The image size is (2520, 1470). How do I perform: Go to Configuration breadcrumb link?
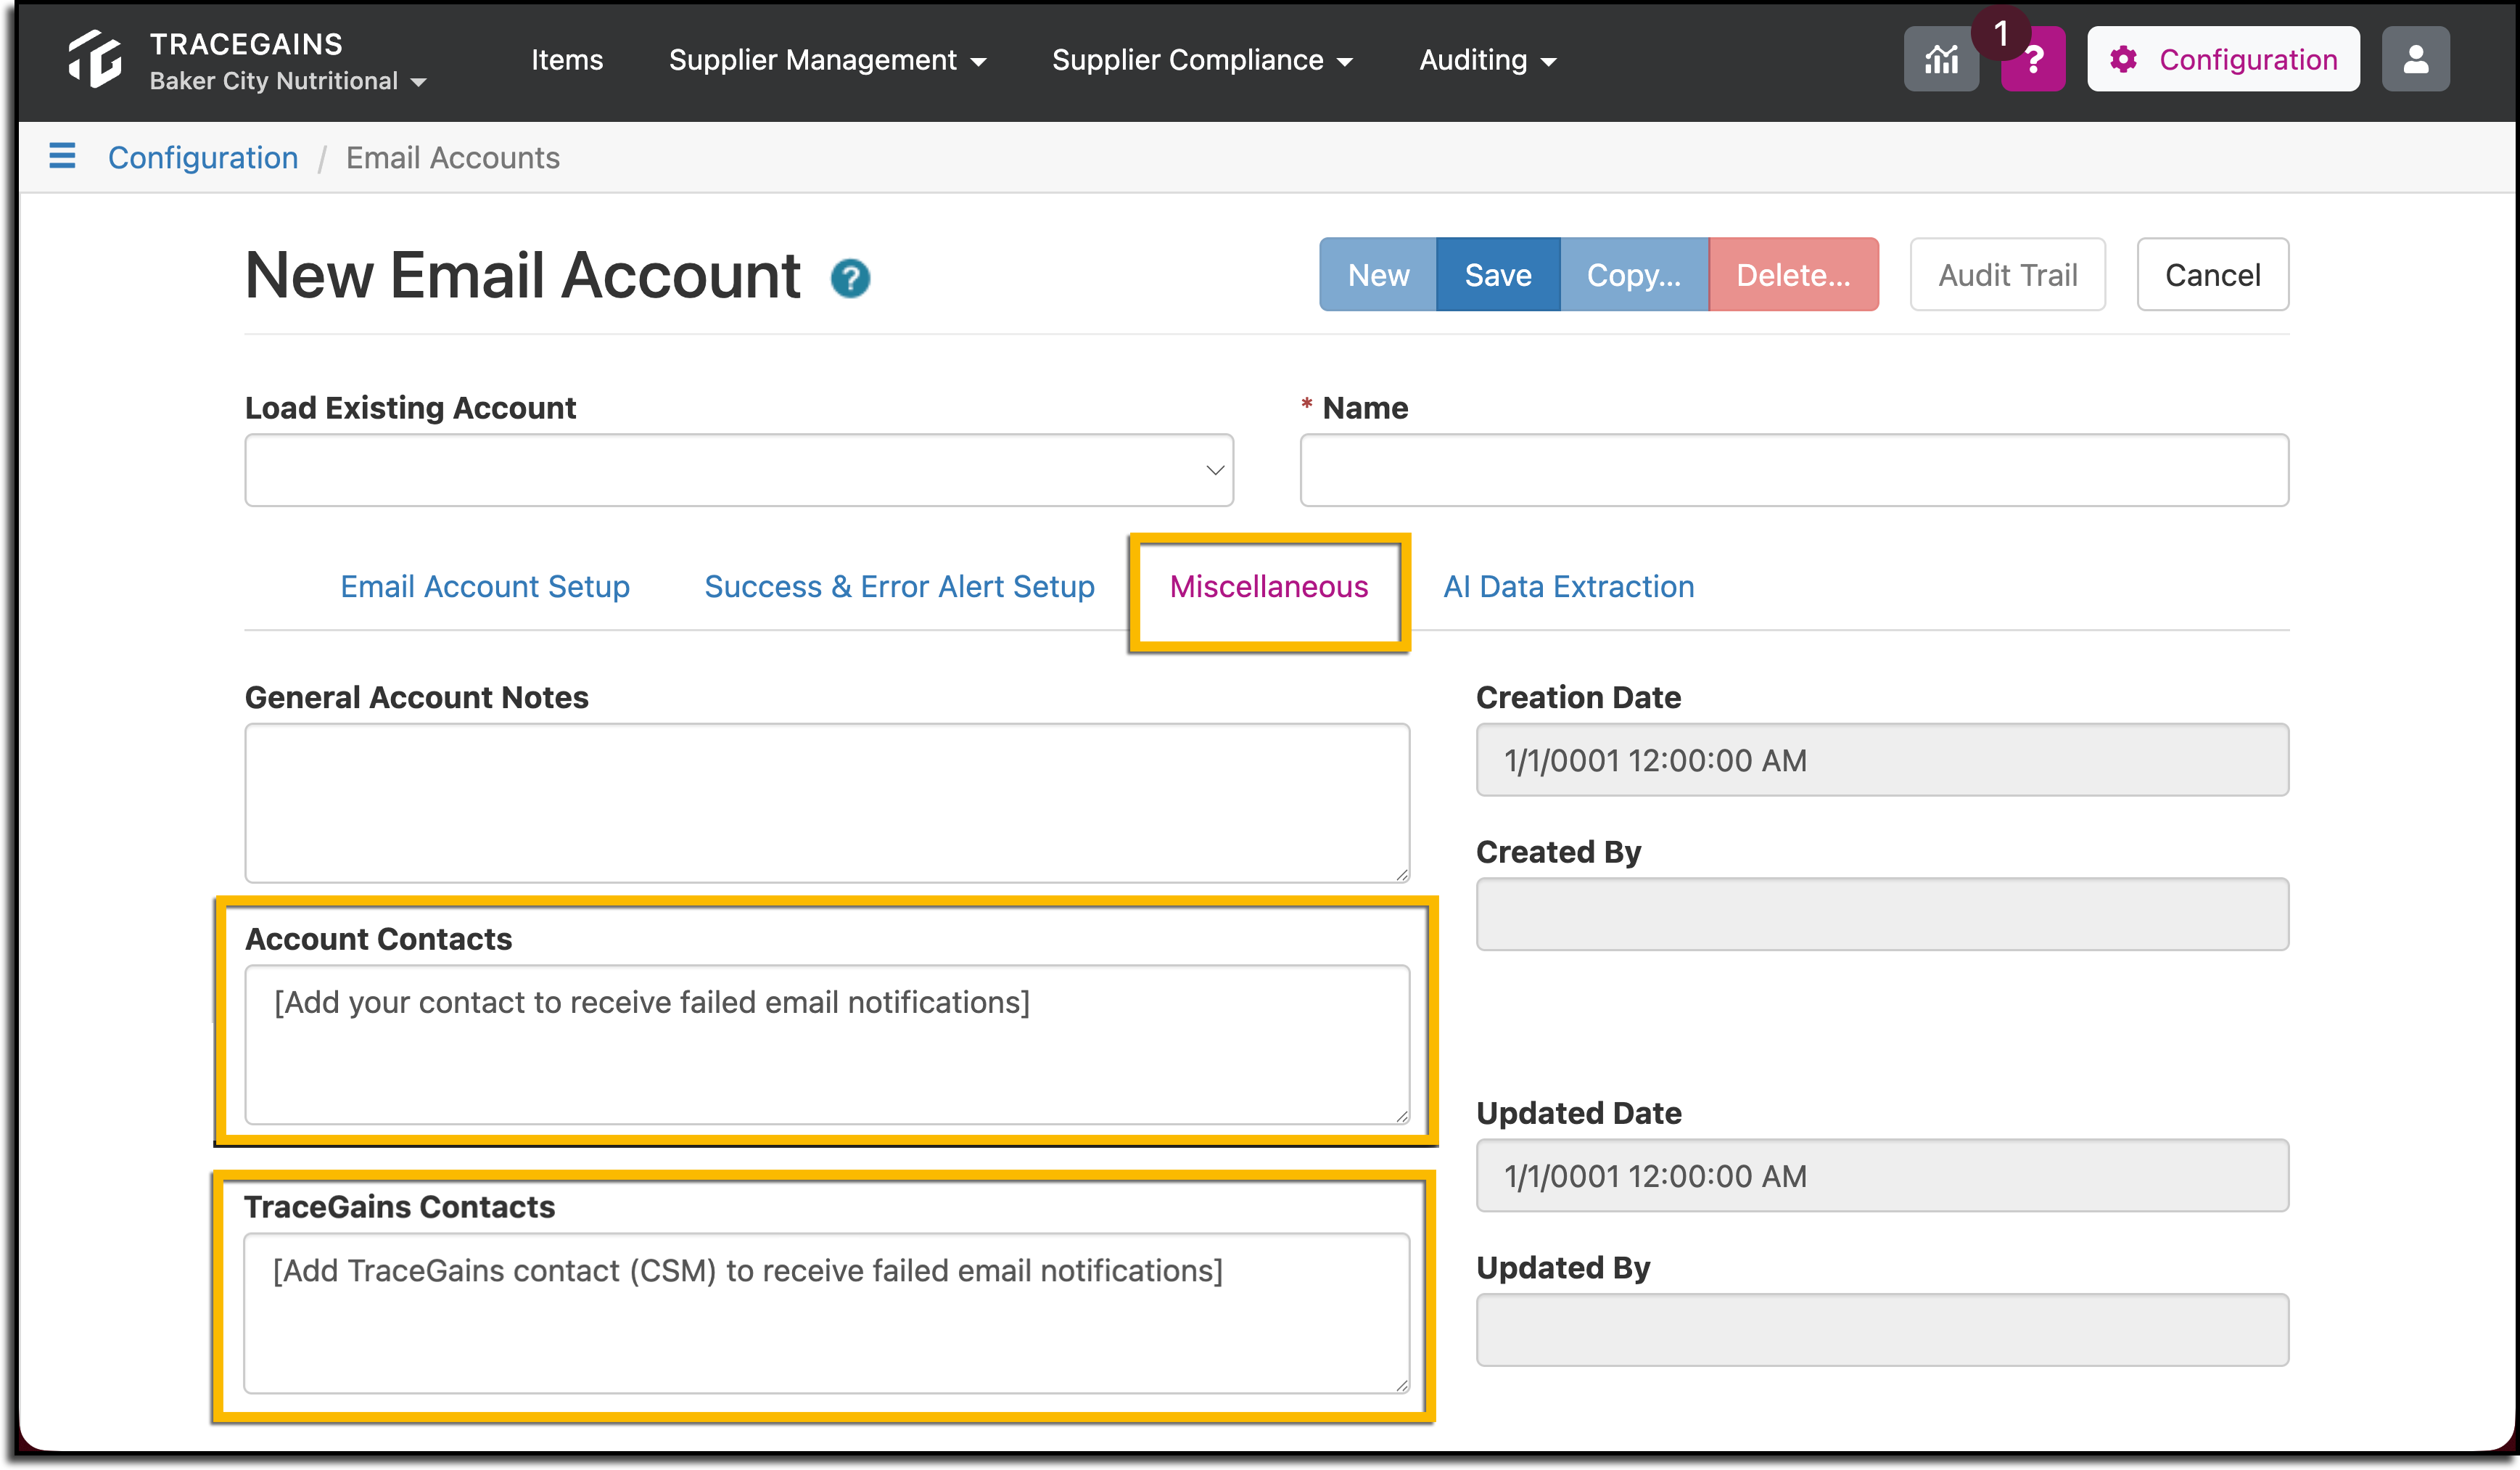point(203,157)
